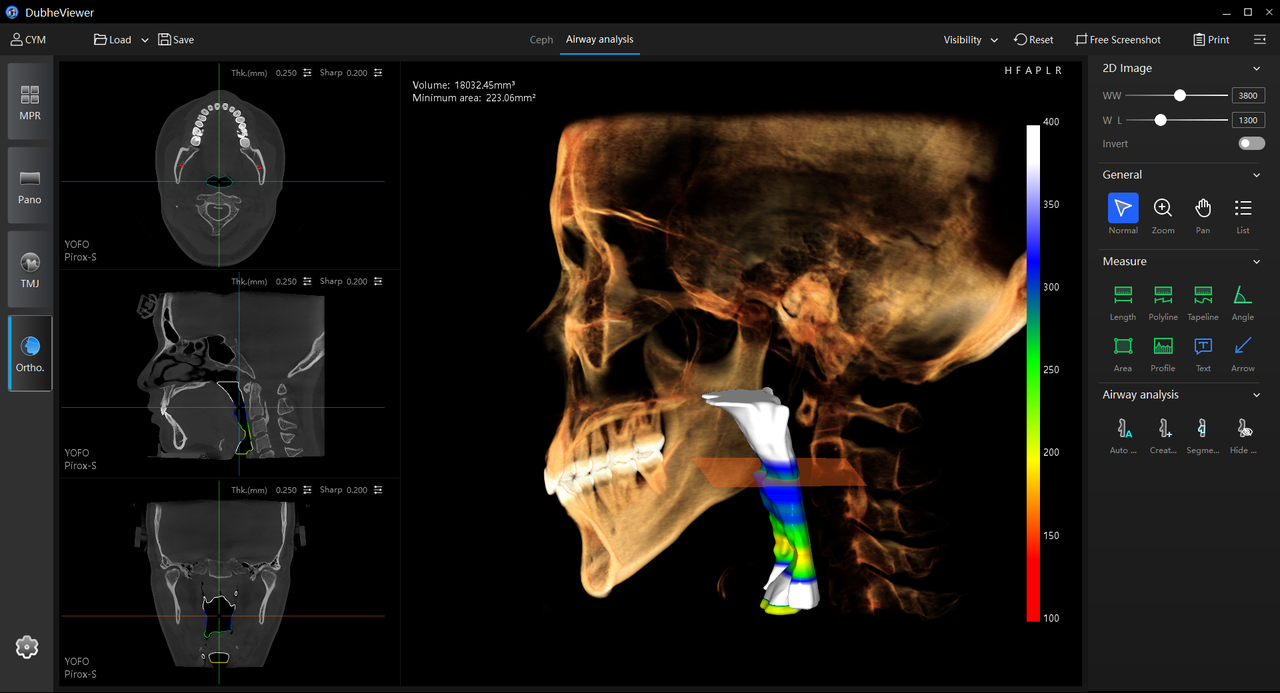The height and width of the screenshot is (693, 1280).
Task: Click the Load button
Action: (112, 40)
